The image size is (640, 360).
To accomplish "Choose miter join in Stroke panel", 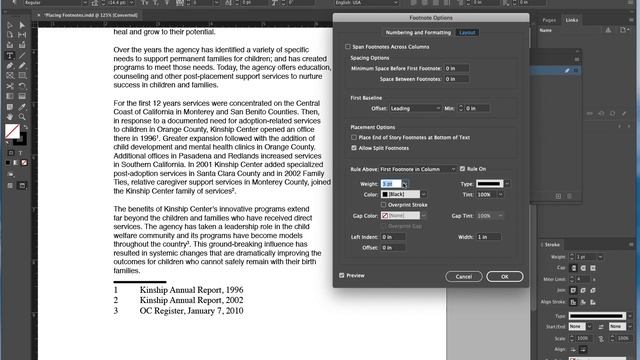I will click(x=573, y=290).
